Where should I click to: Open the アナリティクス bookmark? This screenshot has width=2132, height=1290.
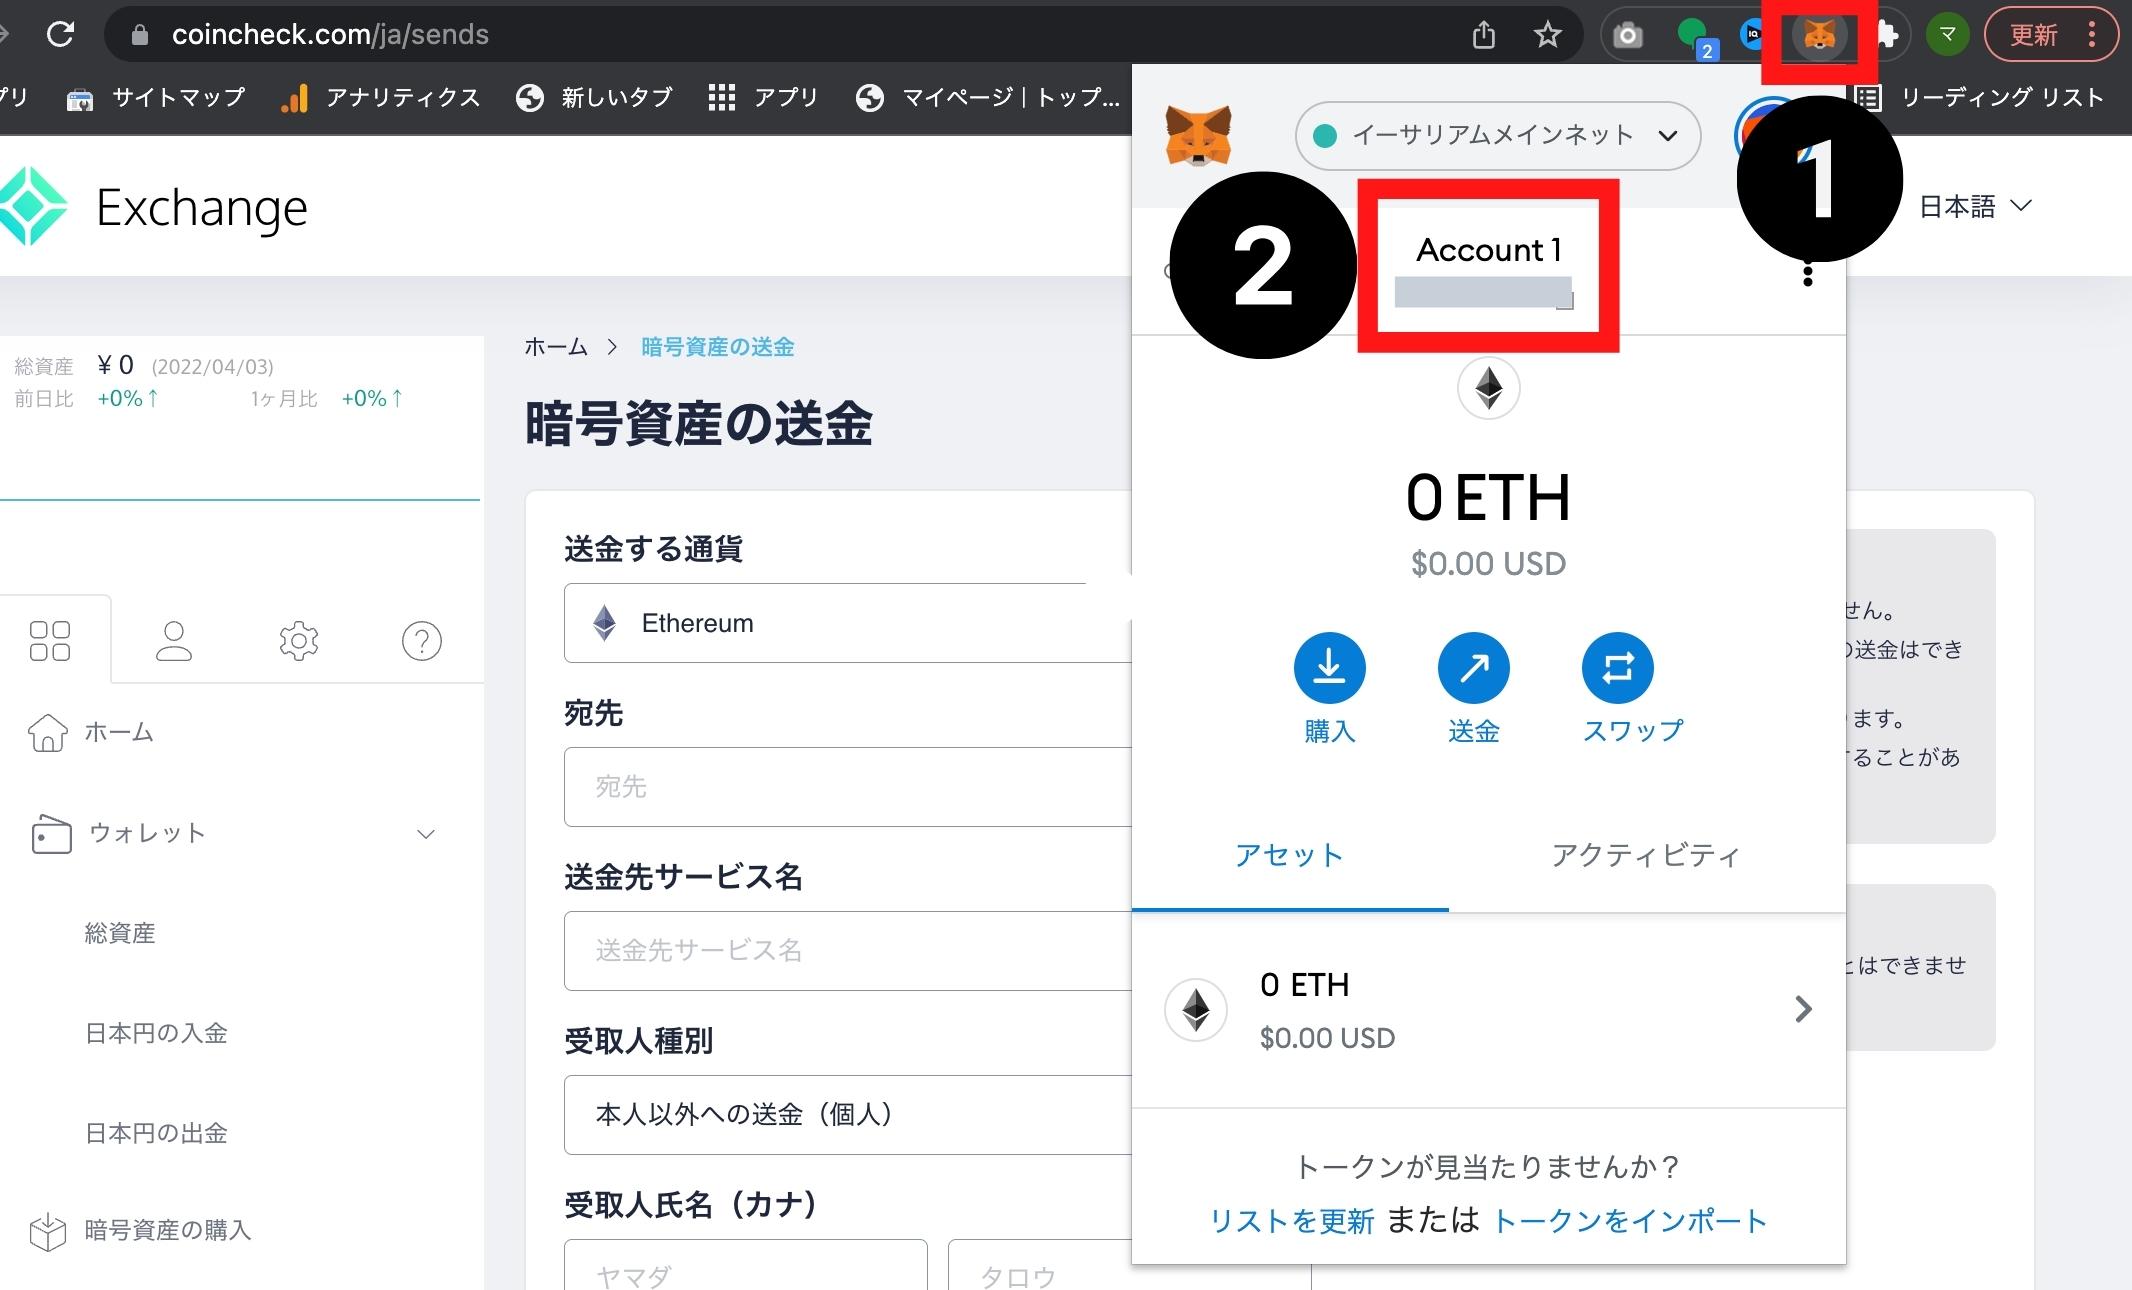(x=381, y=97)
